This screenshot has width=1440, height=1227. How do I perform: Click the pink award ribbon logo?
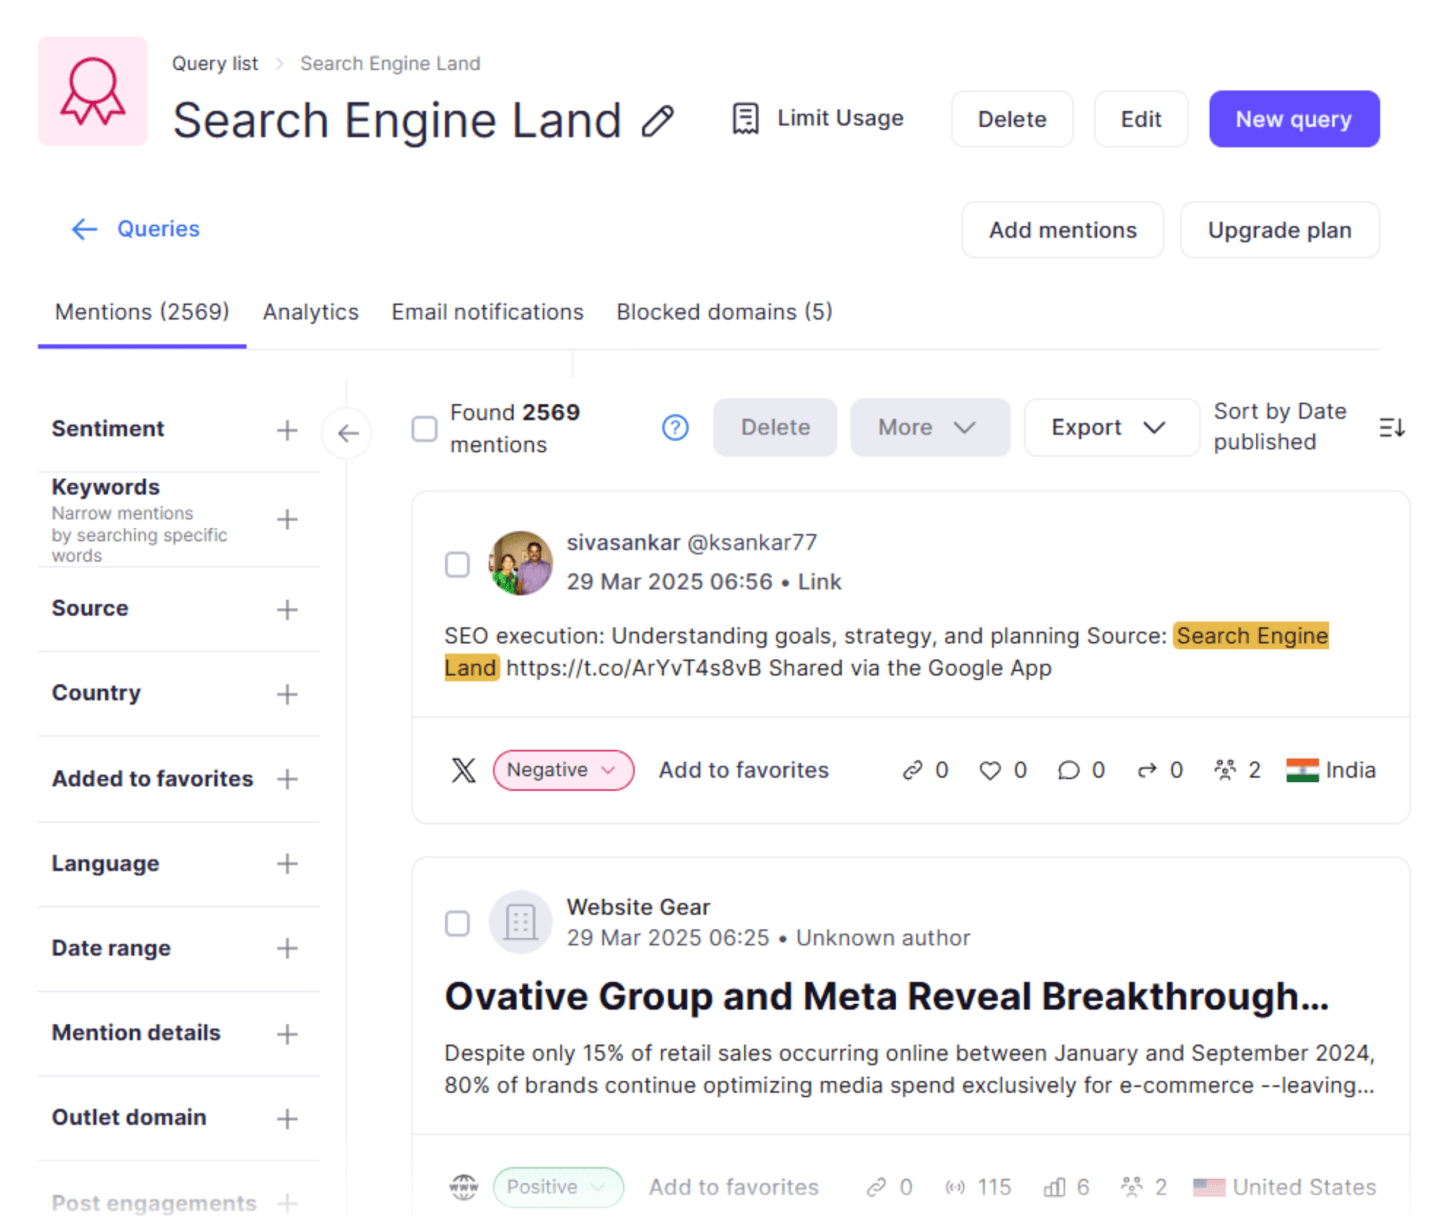[93, 92]
